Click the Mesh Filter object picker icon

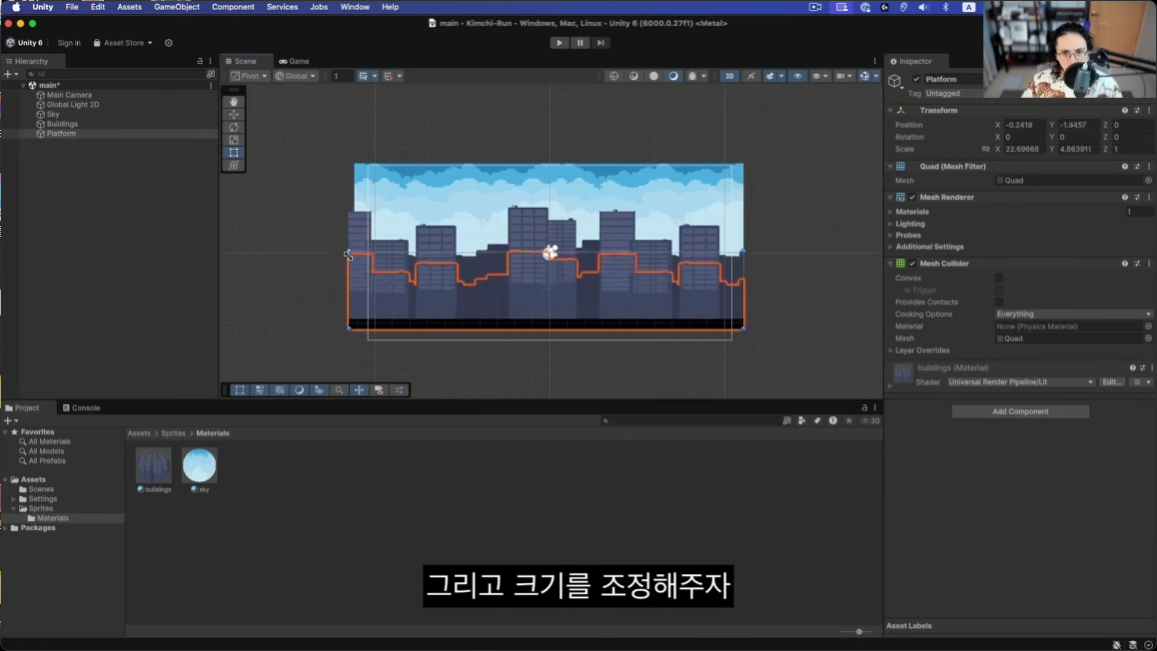click(x=1148, y=181)
